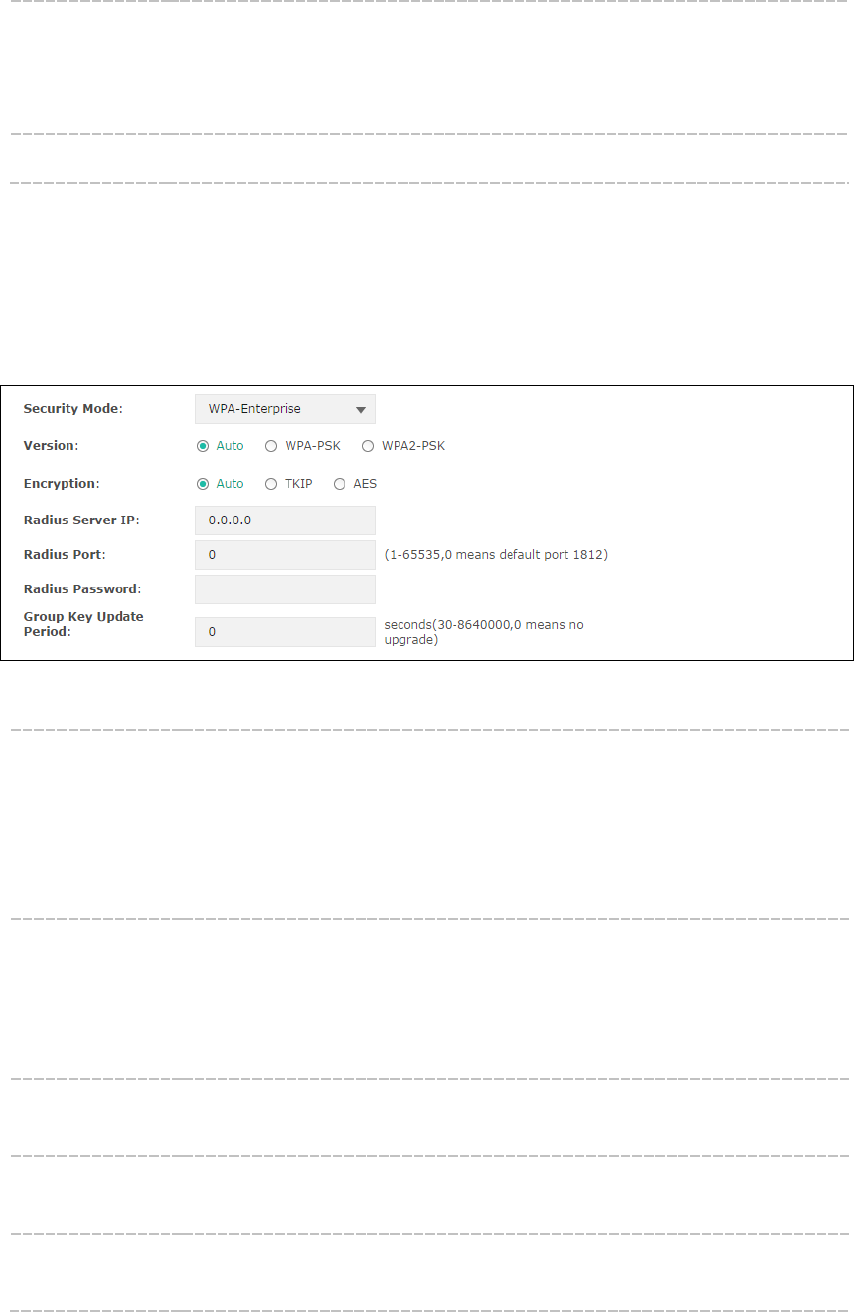
Task: Choose the WPA-PSK version radio button
Action: pos(271,446)
